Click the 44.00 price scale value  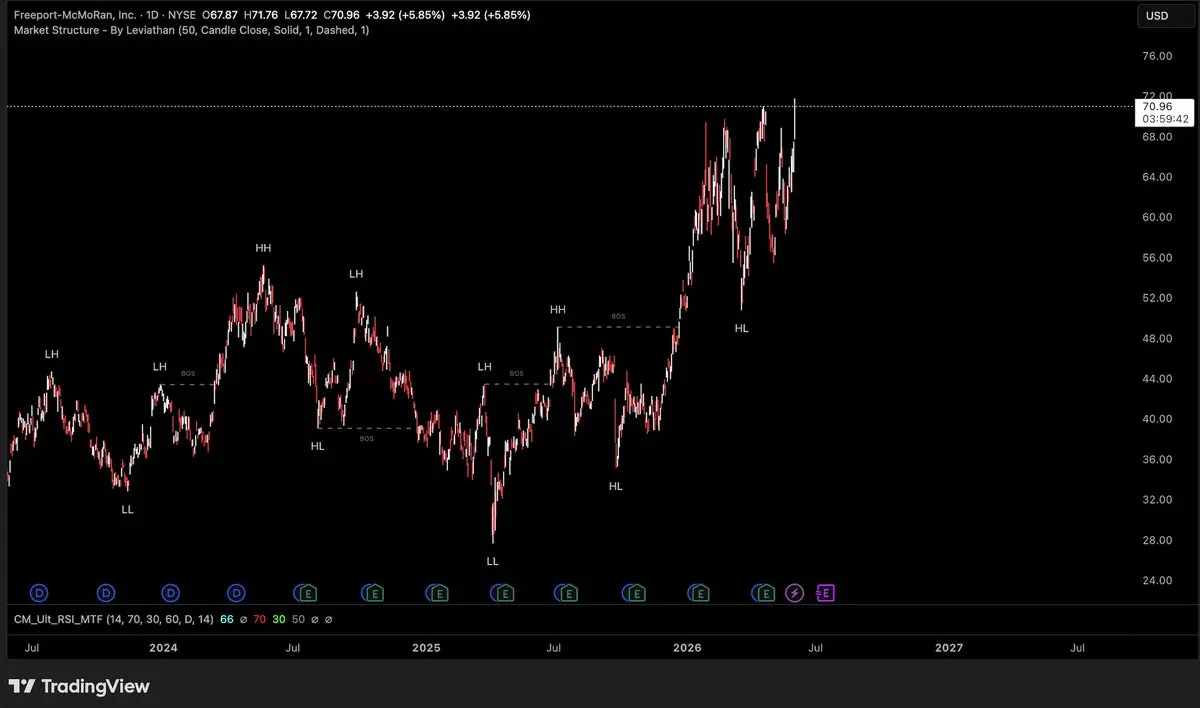[x=1157, y=379]
